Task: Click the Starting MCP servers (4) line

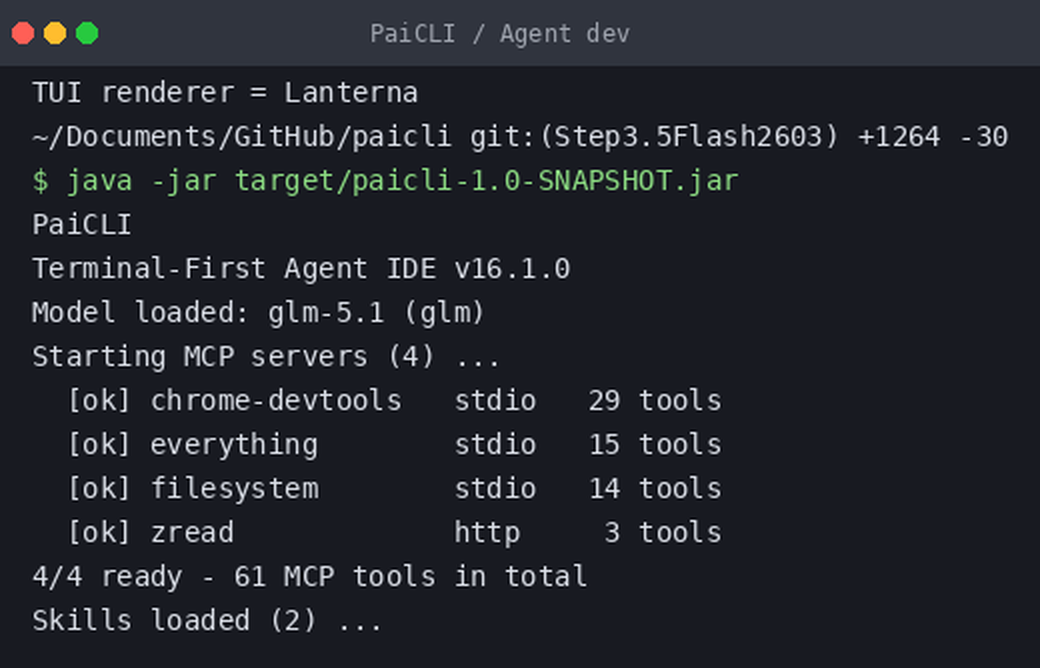Action: (x=266, y=357)
